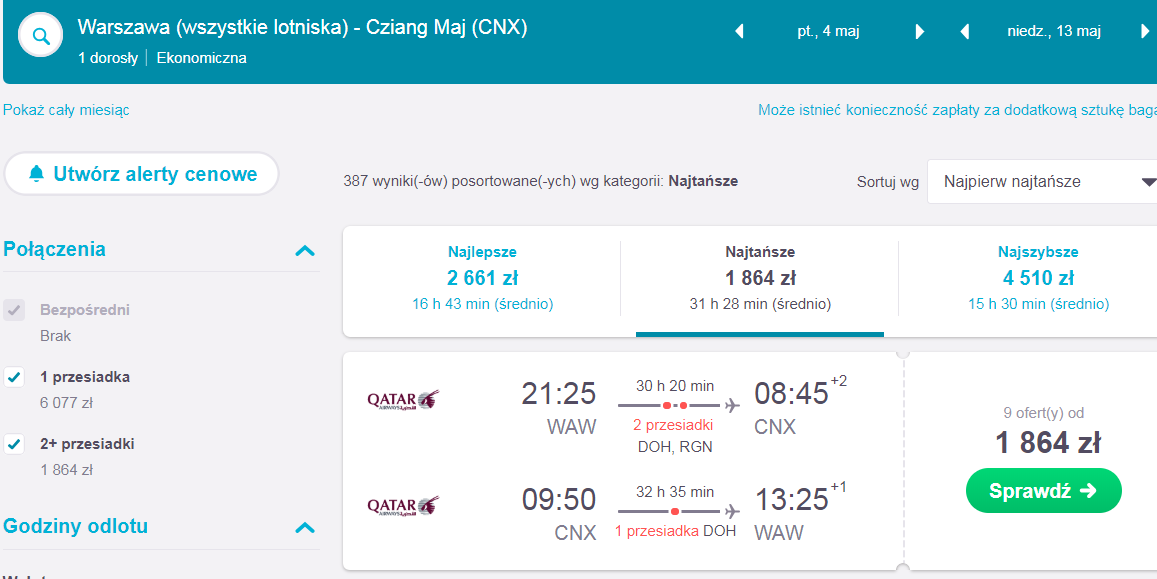Screen dimensions: 1157x579
Task: Click the magnifier search icon
Action: [40, 35]
